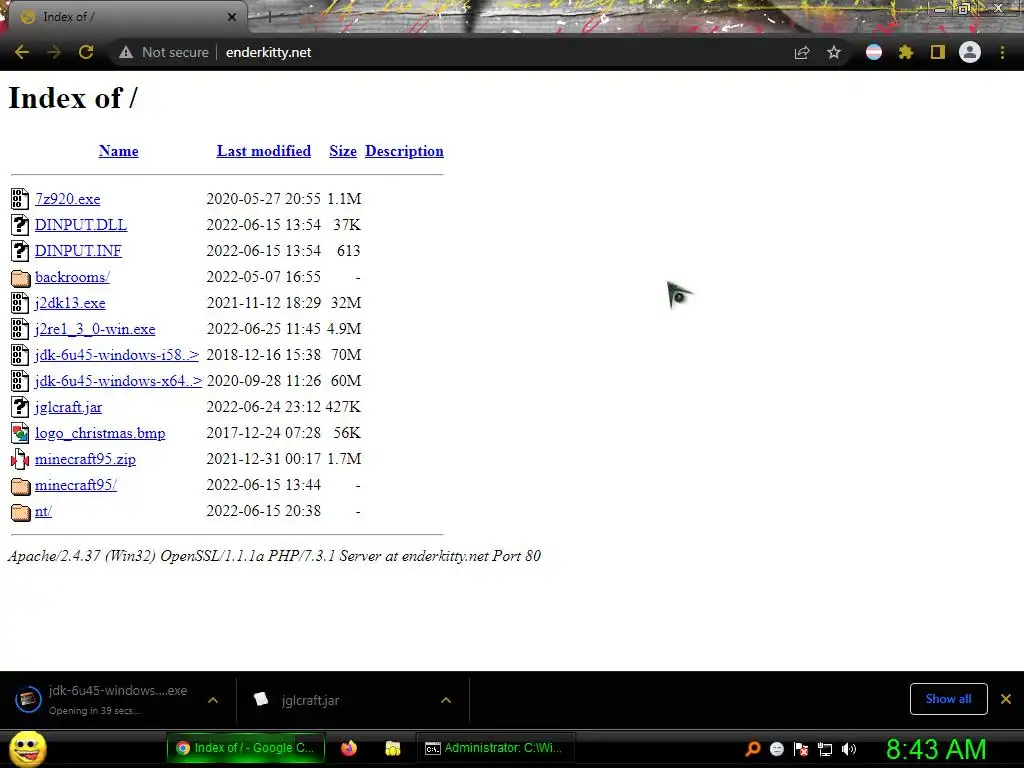The image size is (1024, 768).
Task: Open the DINPUT.INF link
Action: pyautogui.click(x=78, y=251)
